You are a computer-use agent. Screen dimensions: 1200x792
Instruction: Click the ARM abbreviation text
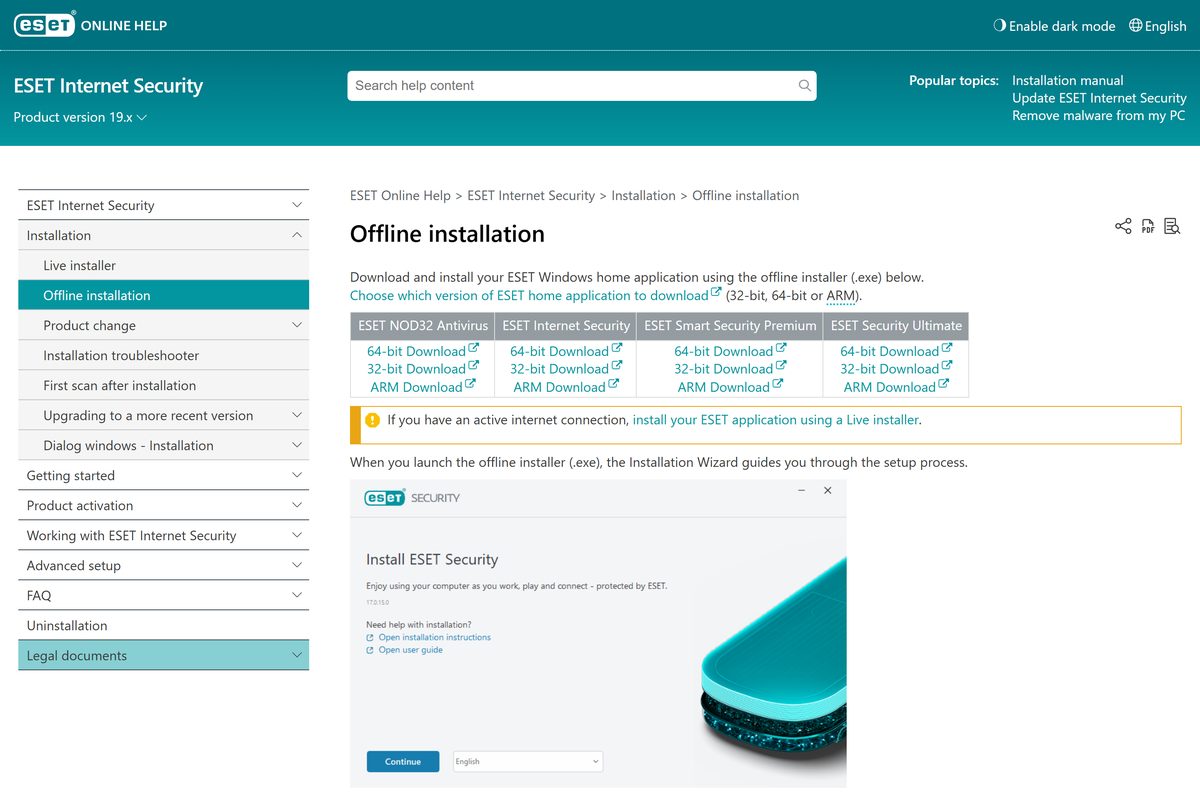840,295
